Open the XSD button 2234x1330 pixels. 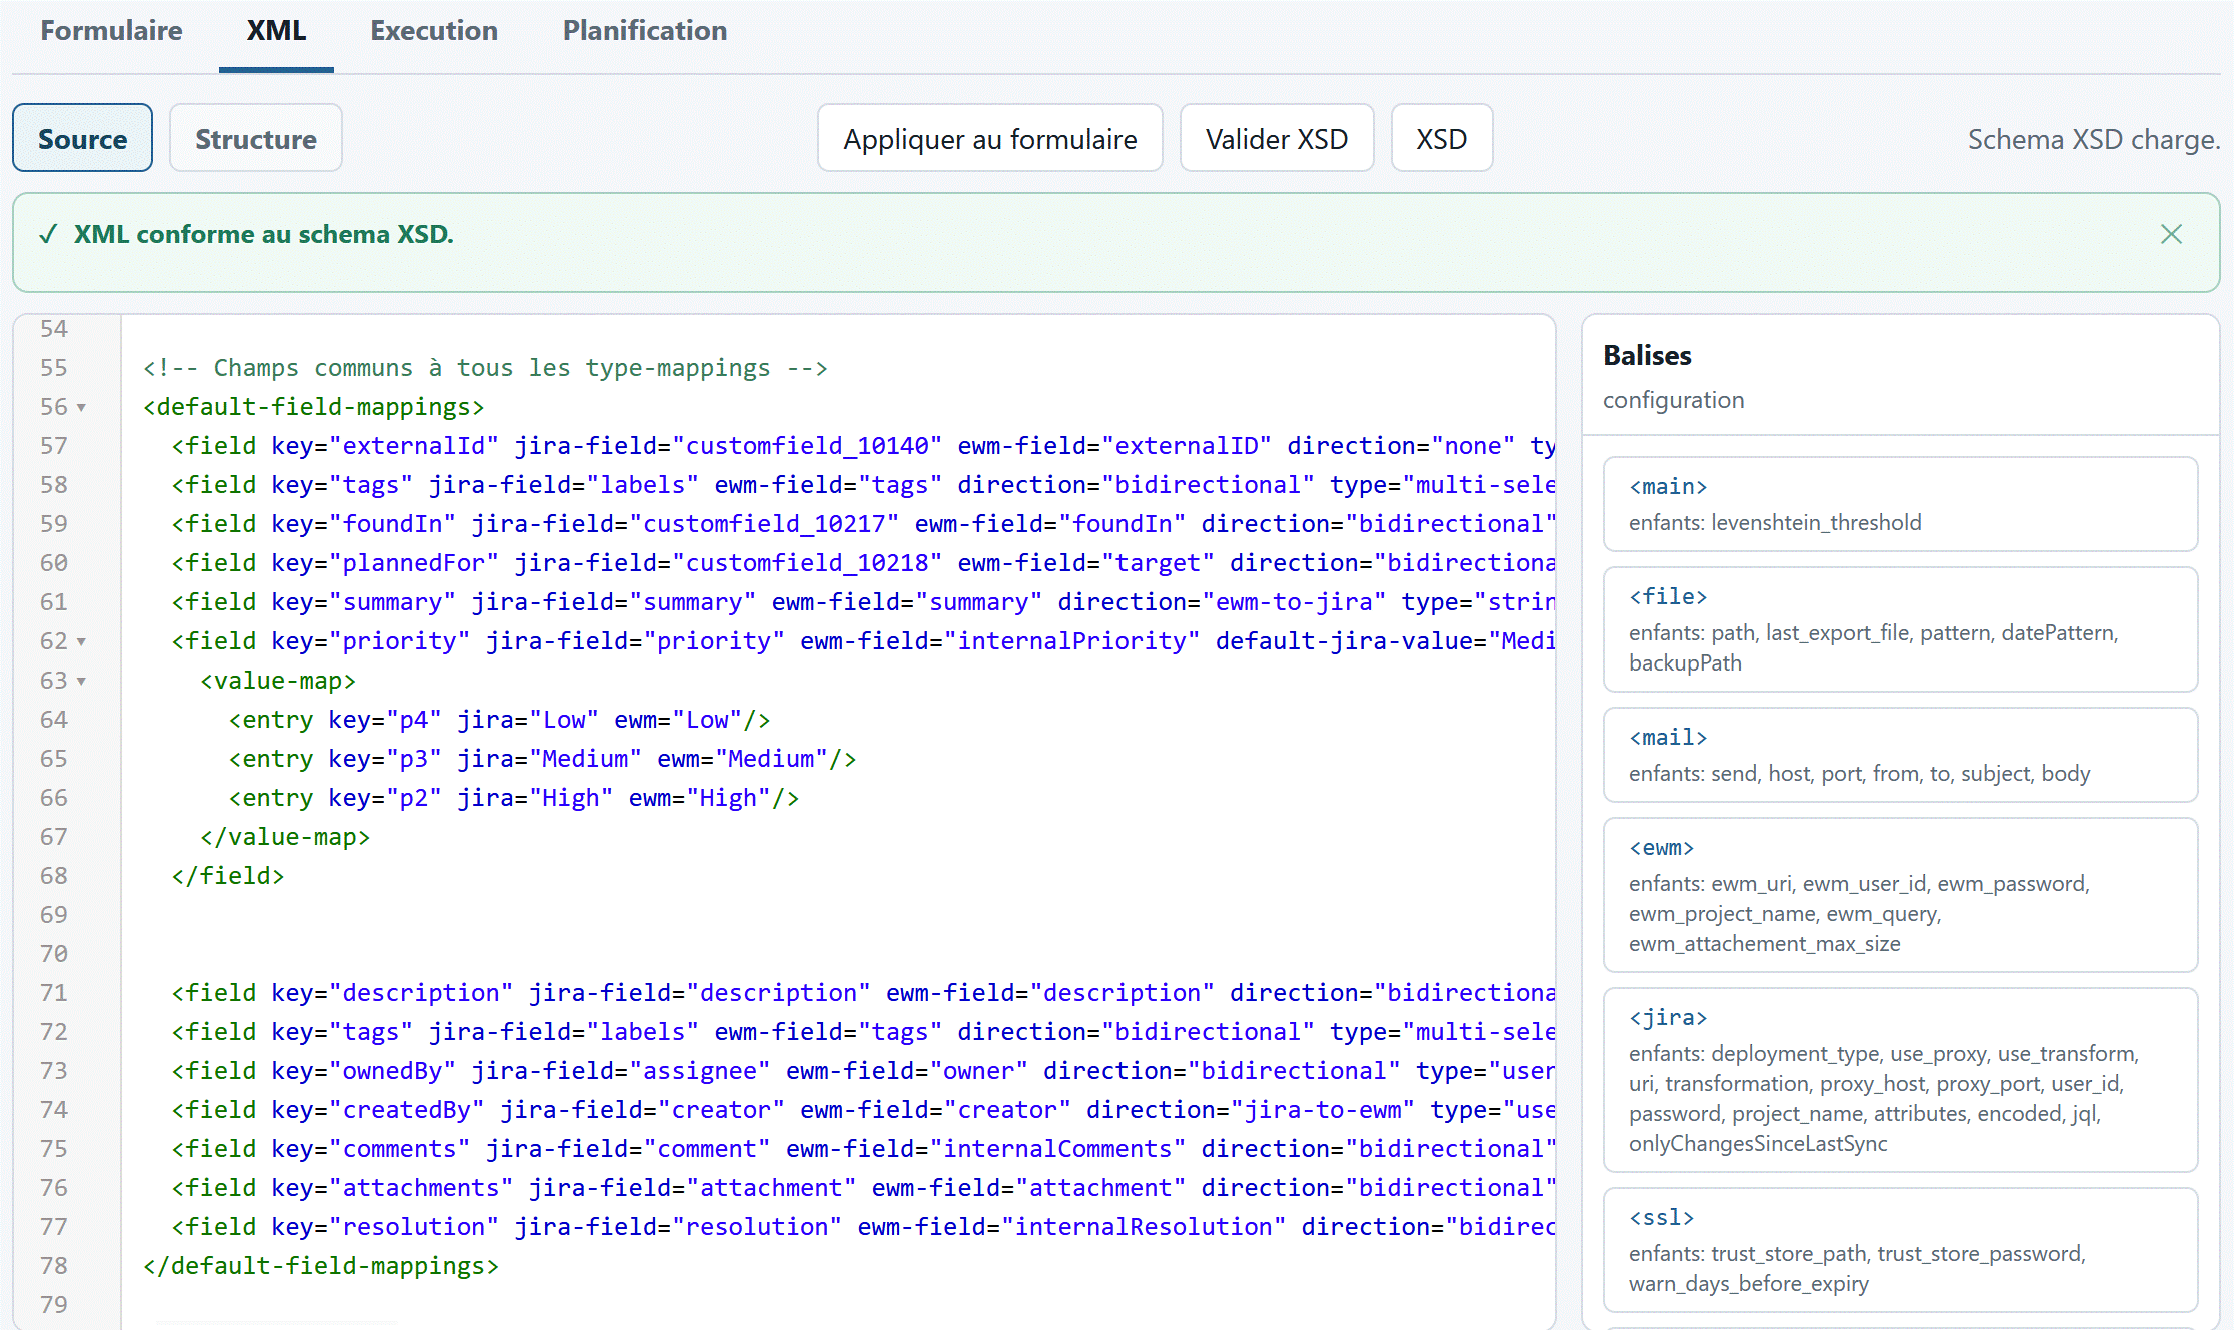tap(1442, 138)
